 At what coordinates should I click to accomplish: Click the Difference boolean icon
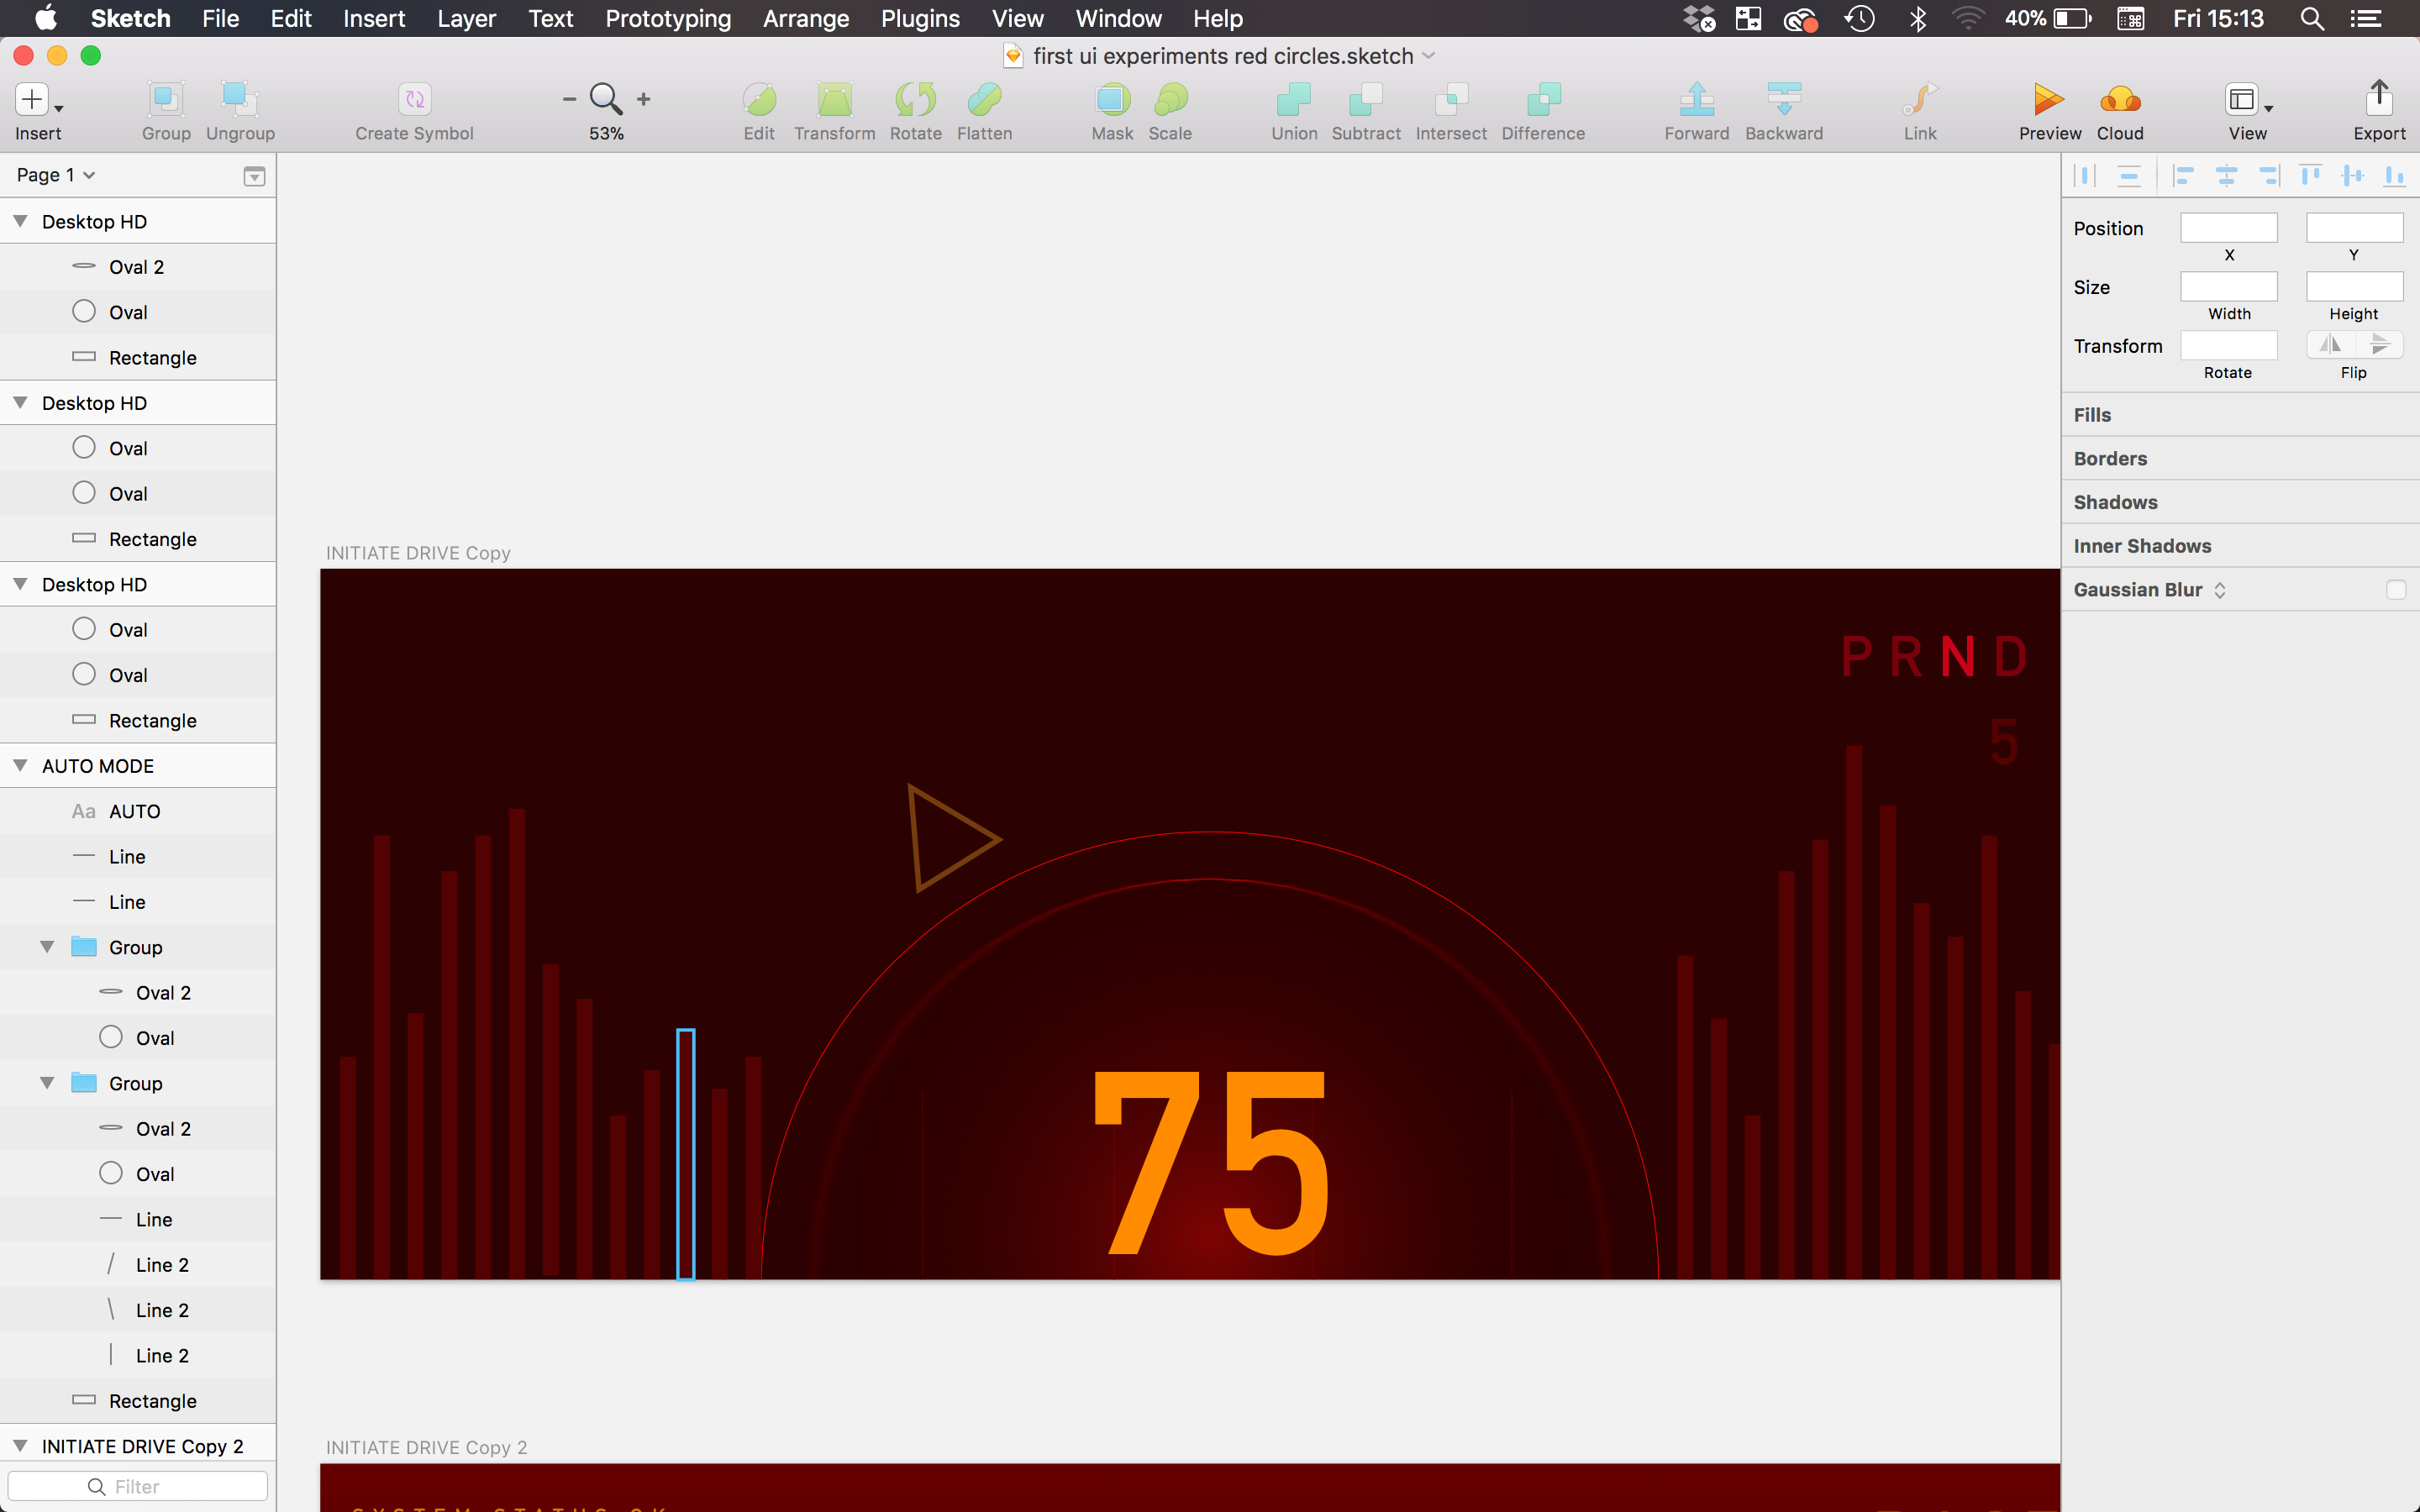[x=1543, y=99]
